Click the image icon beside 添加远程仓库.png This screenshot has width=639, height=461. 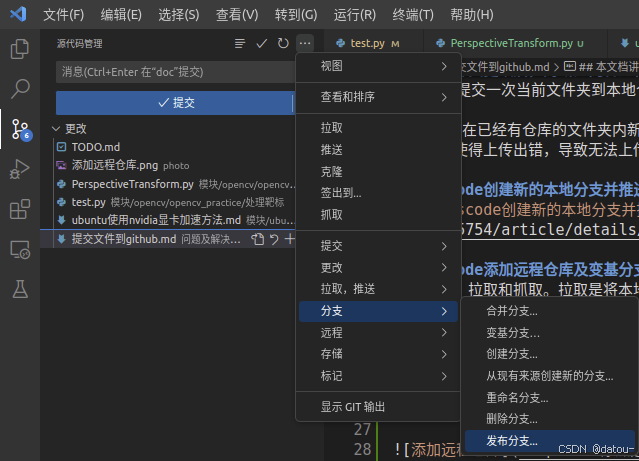(x=62, y=165)
